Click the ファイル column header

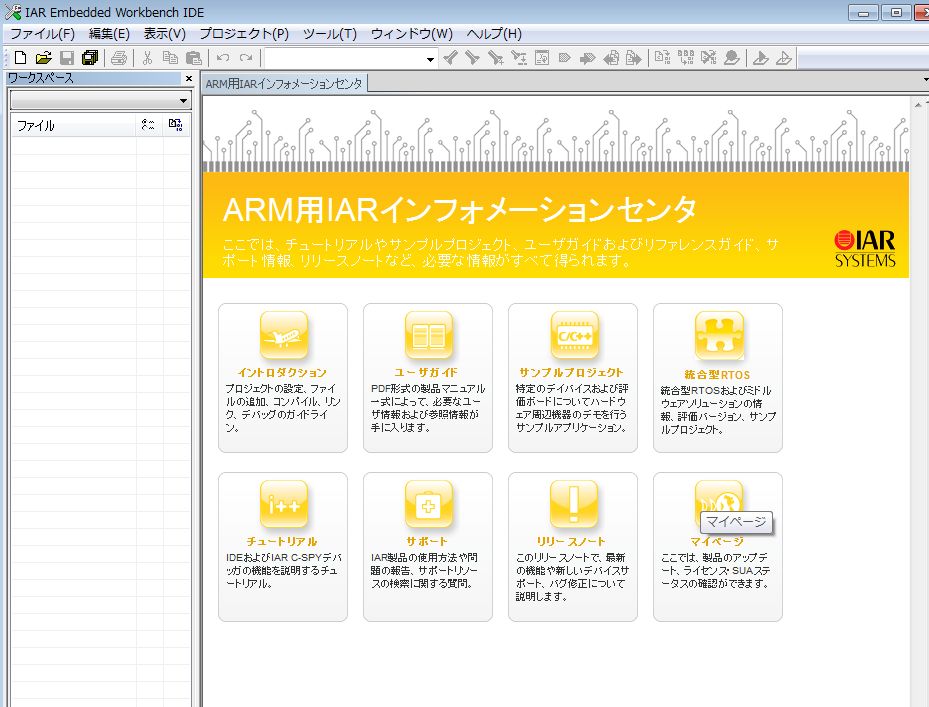pyautogui.click(x=73, y=125)
